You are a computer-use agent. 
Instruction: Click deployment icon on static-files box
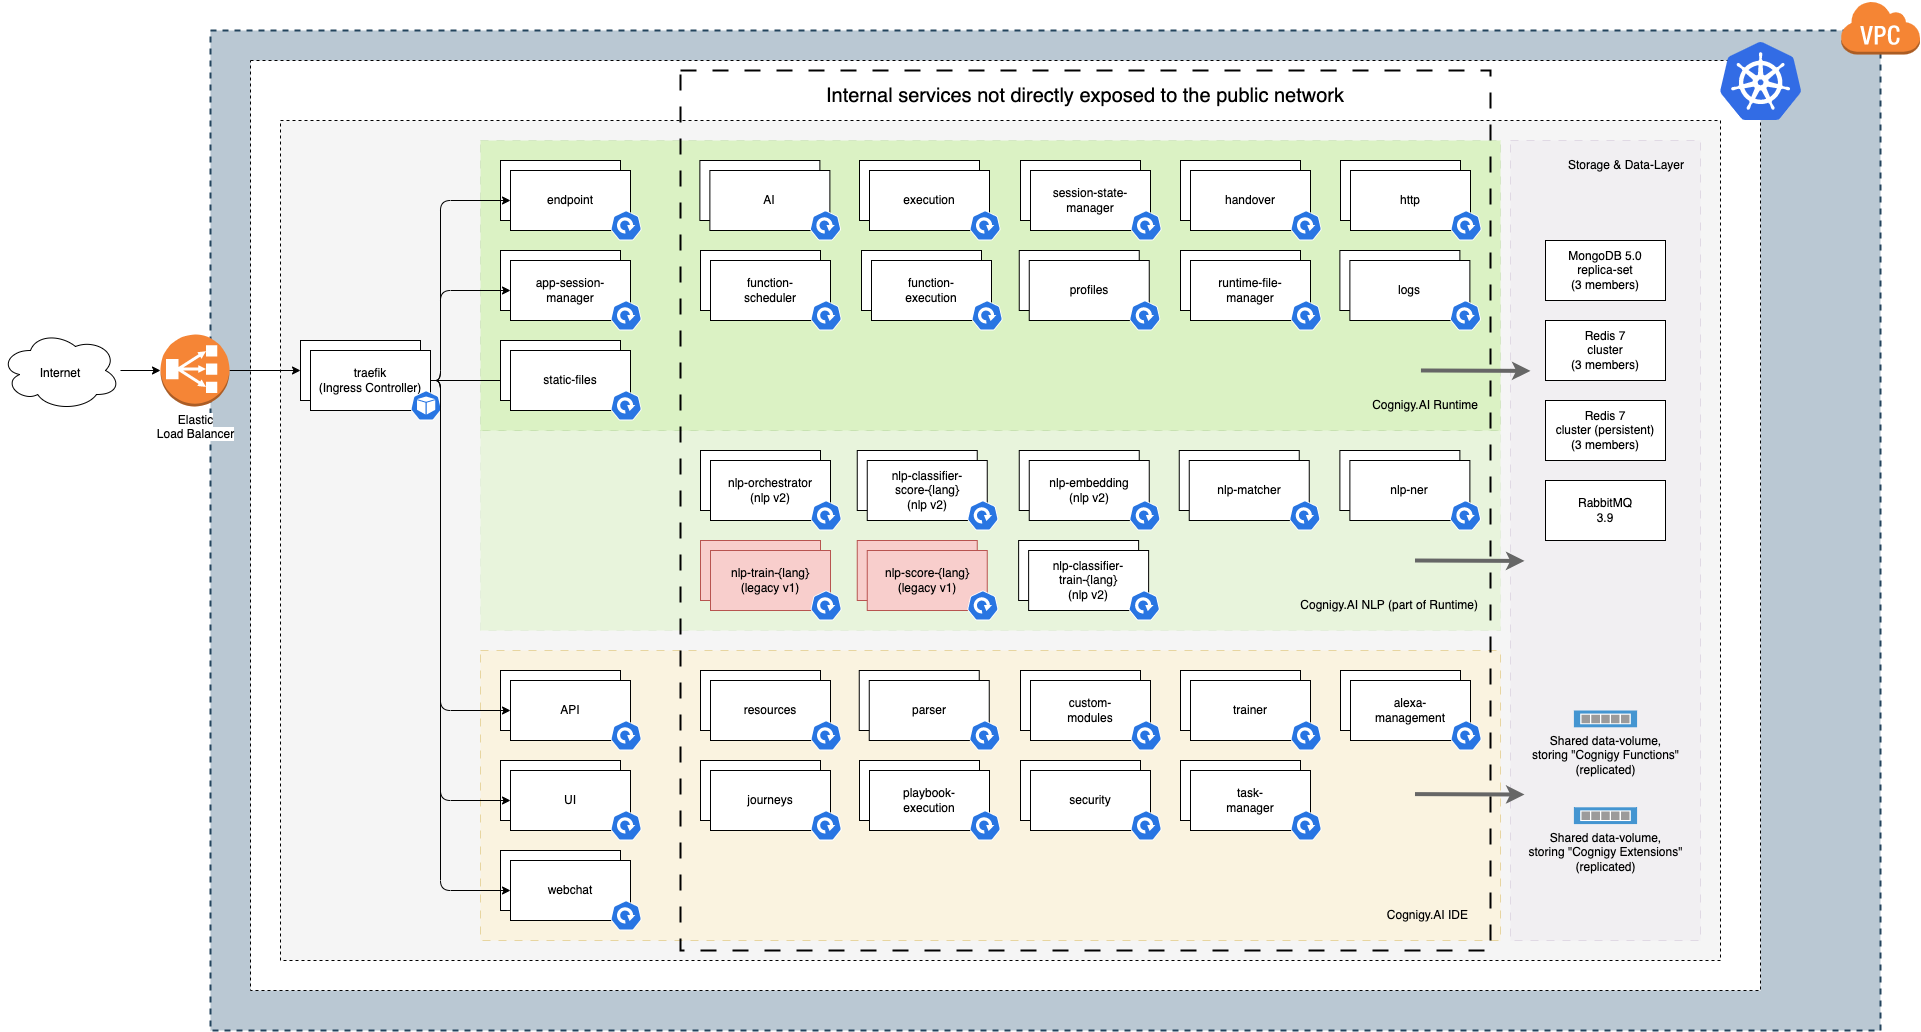click(626, 406)
